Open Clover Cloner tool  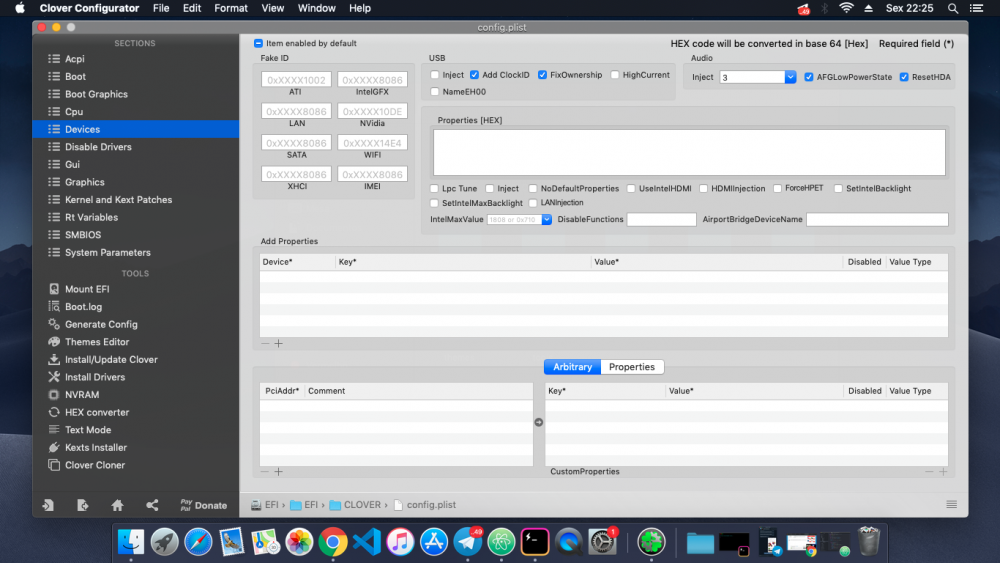(94, 465)
